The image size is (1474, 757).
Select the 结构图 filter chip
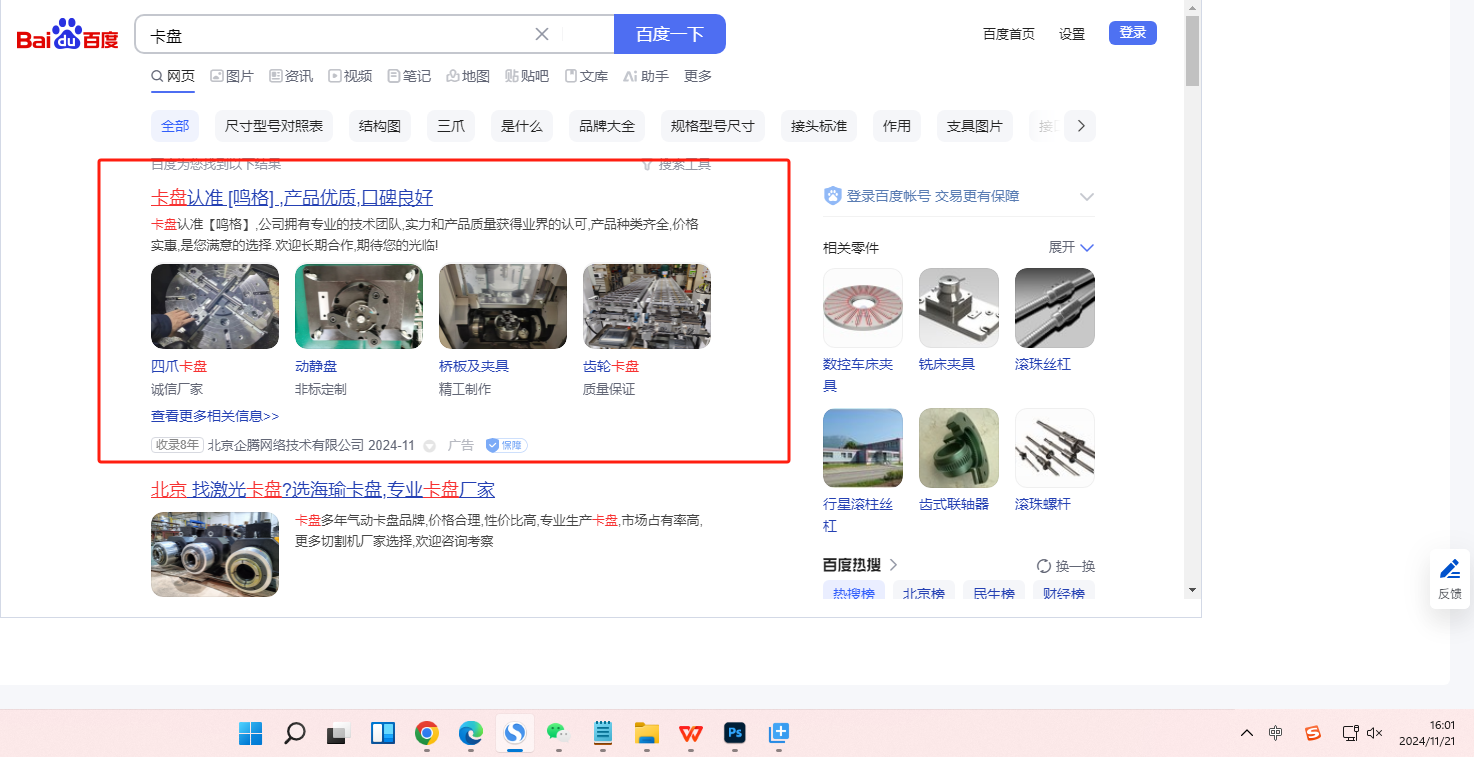click(x=380, y=126)
